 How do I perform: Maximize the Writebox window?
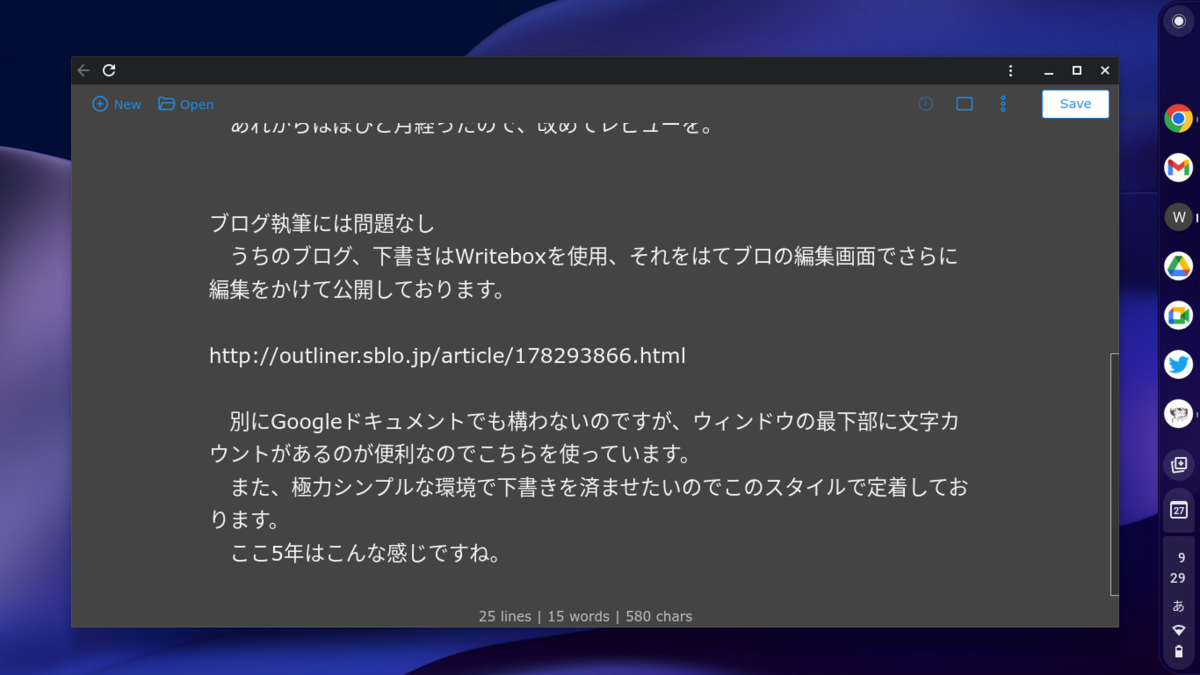[1077, 71]
